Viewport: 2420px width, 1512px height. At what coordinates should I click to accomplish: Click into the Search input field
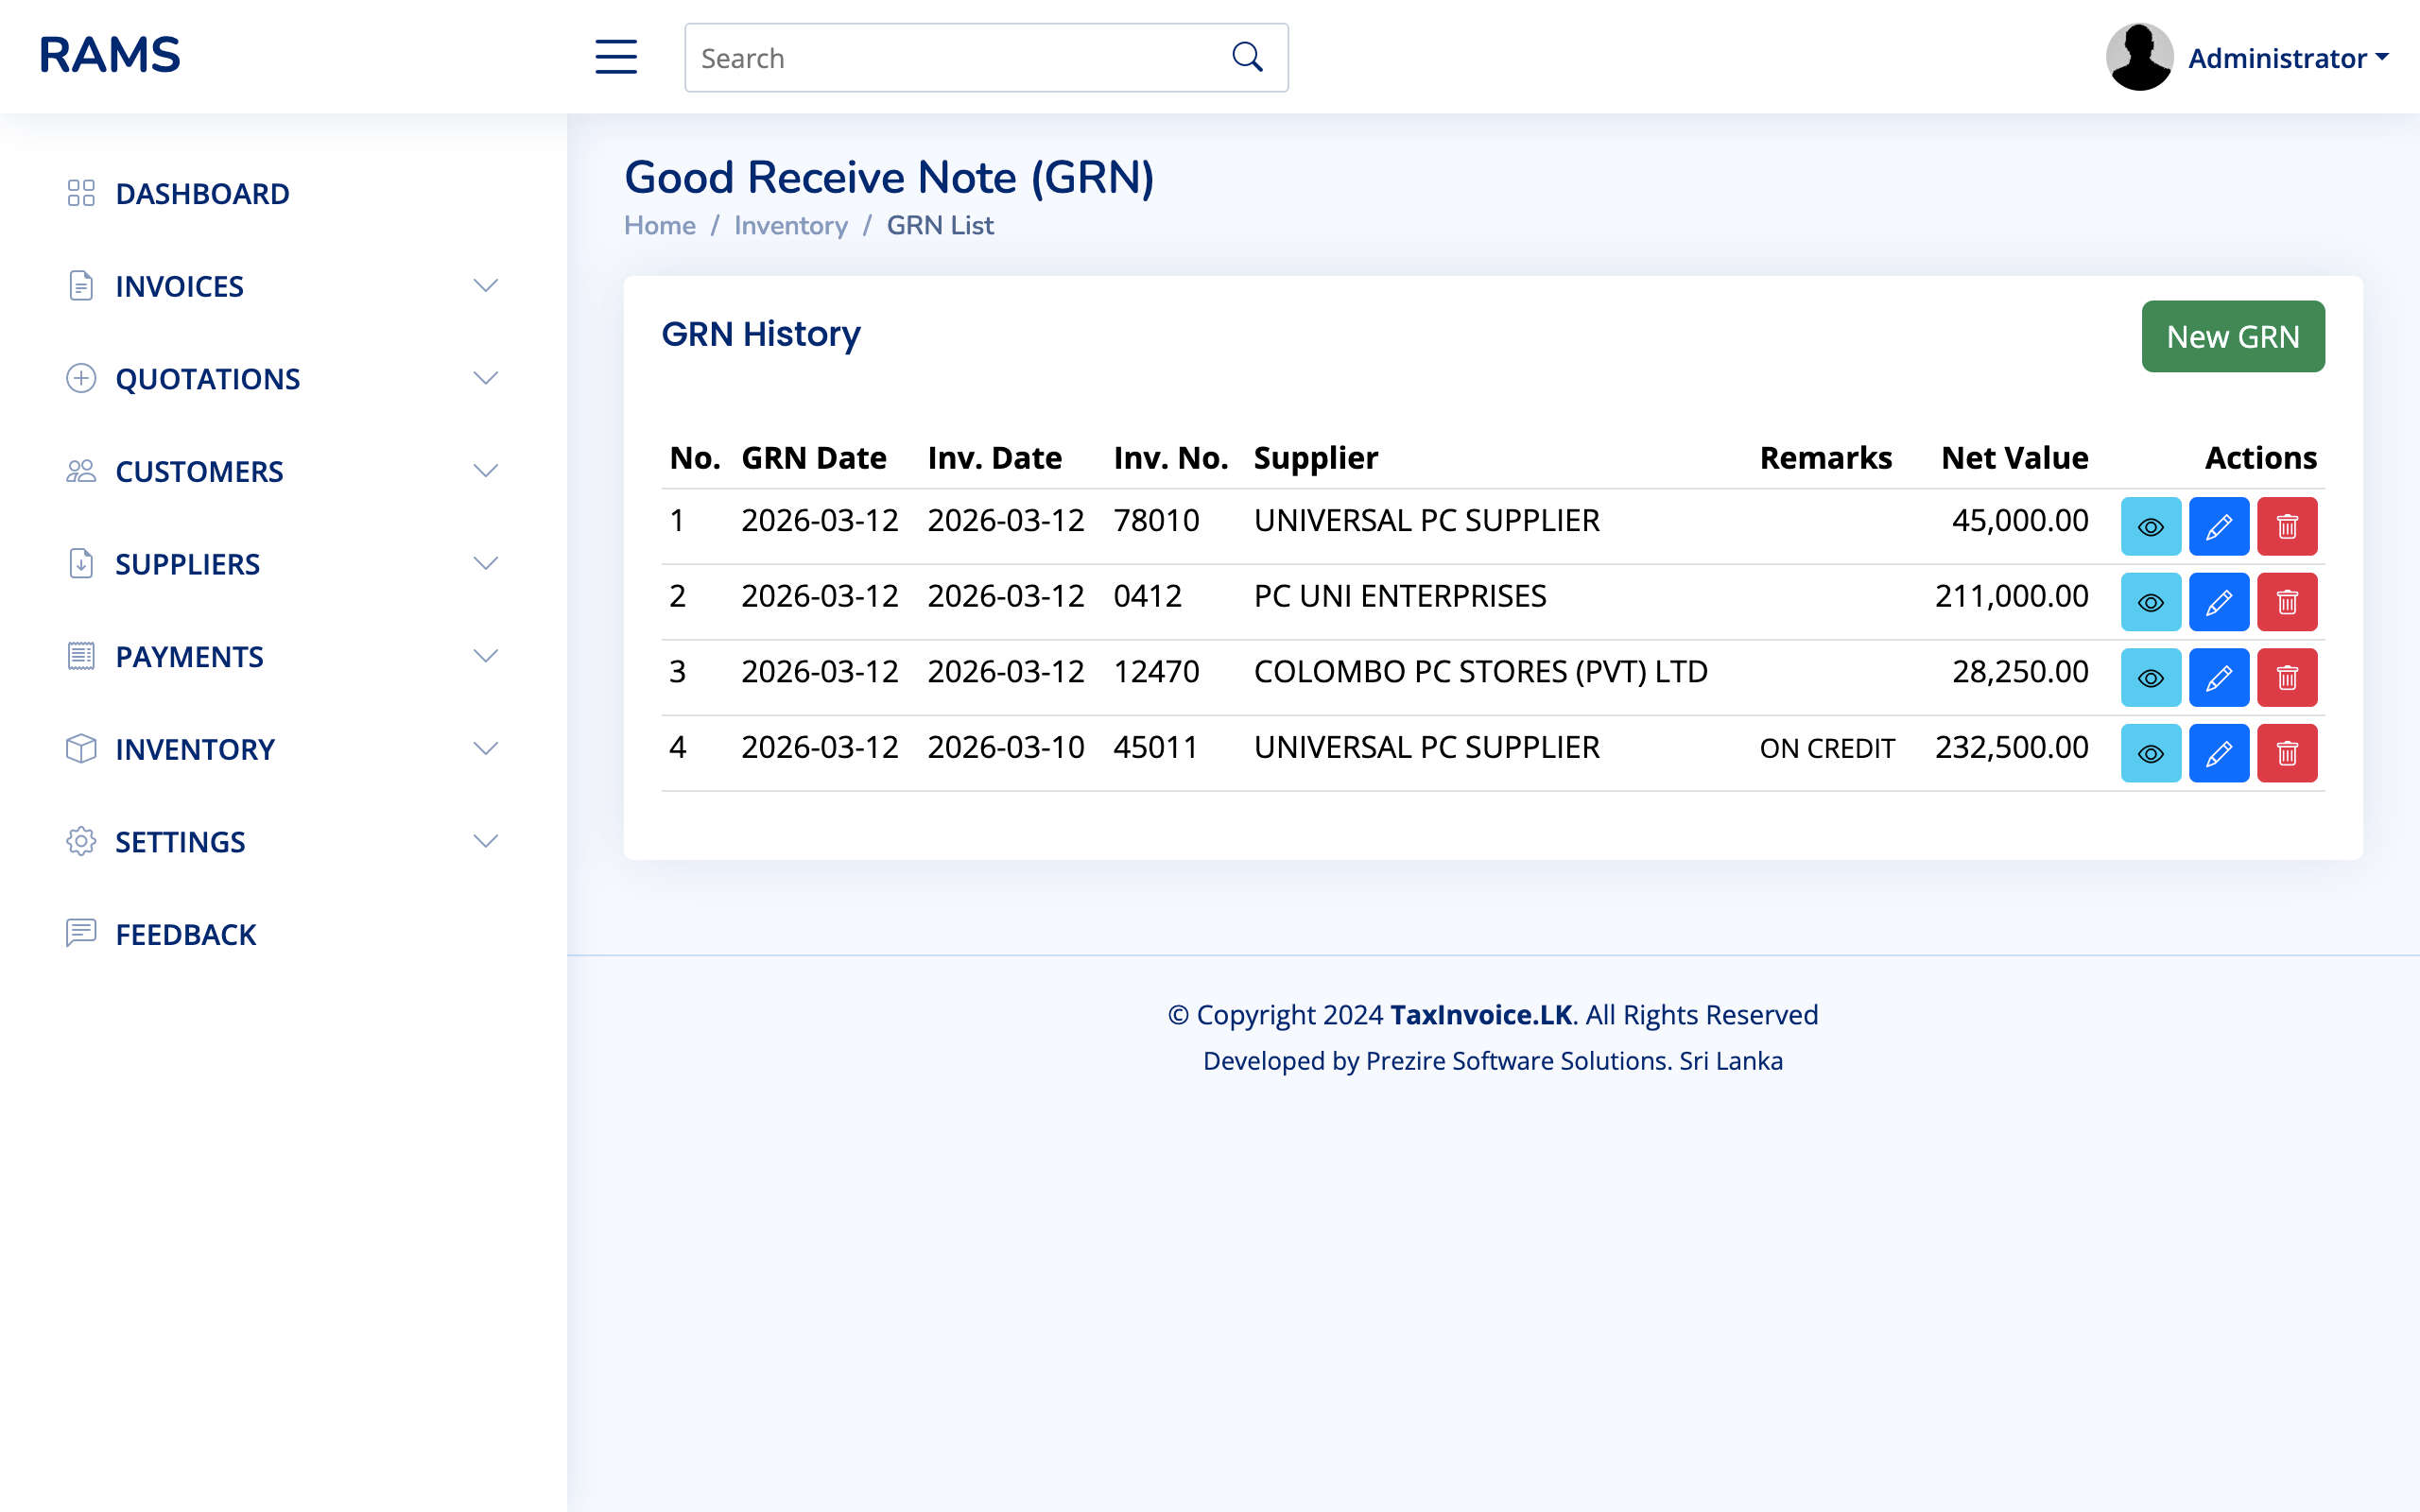pyautogui.click(x=950, y=58)
